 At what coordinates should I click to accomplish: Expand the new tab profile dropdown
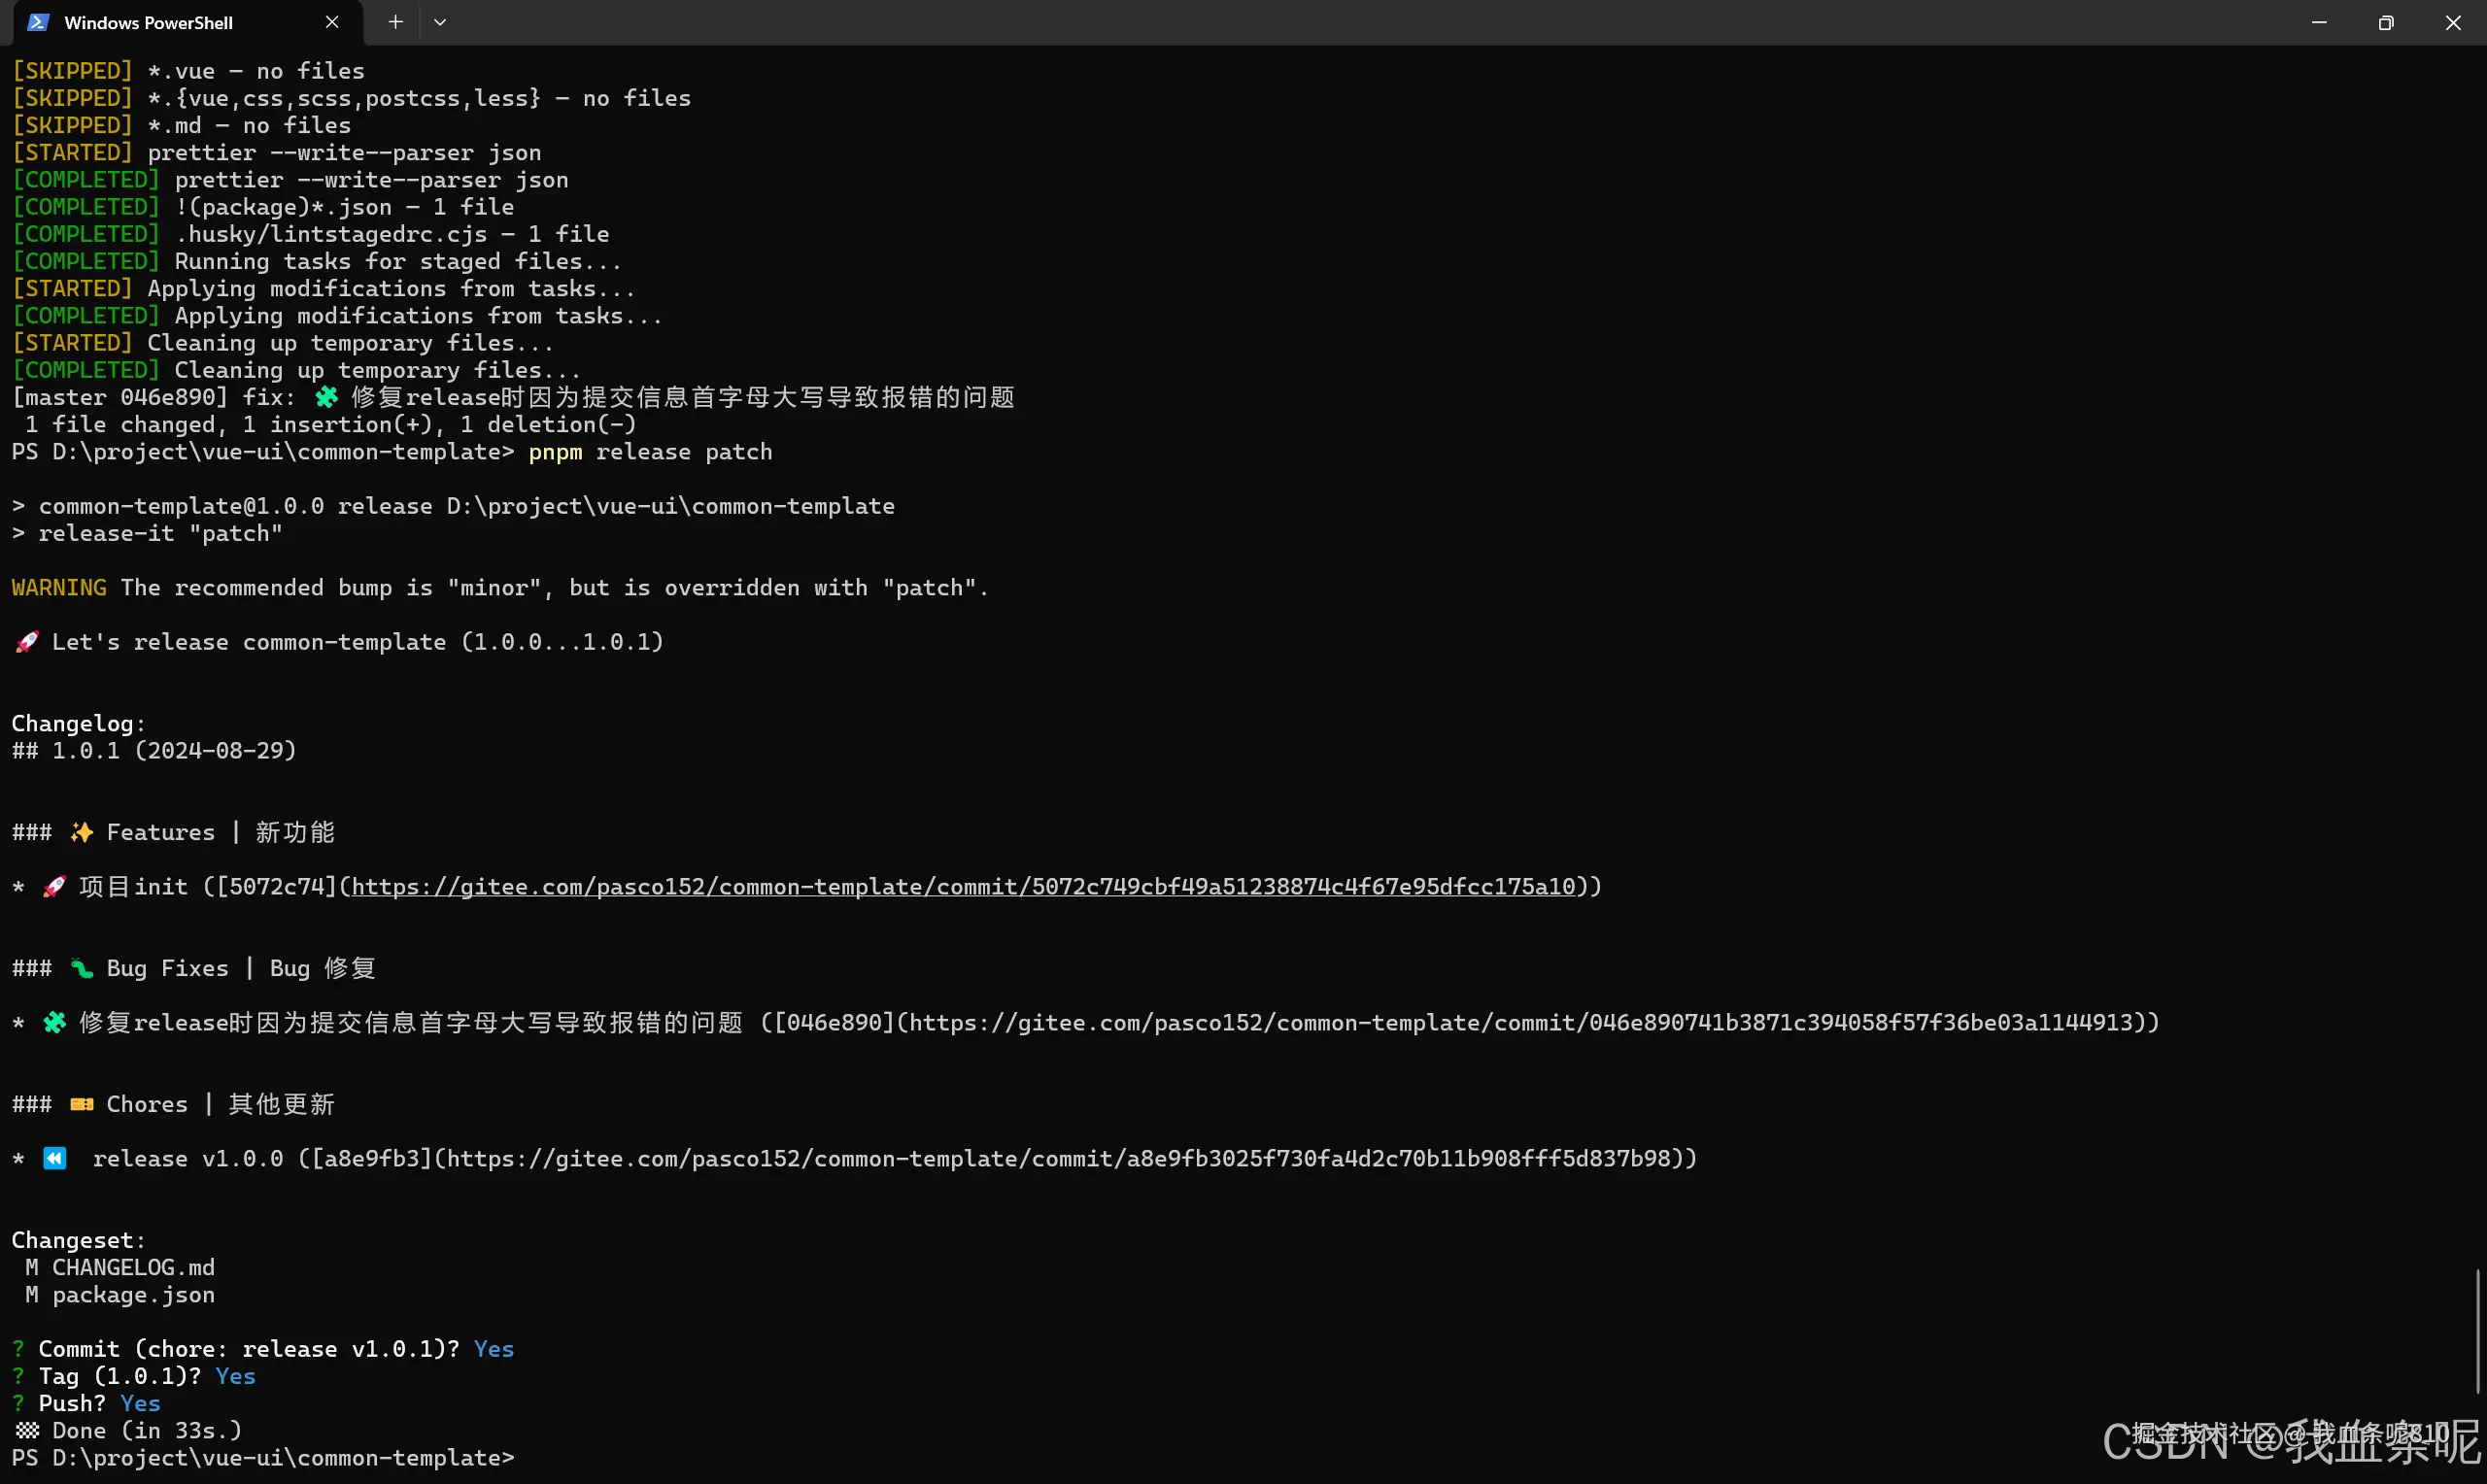click(x=440, y=22)
